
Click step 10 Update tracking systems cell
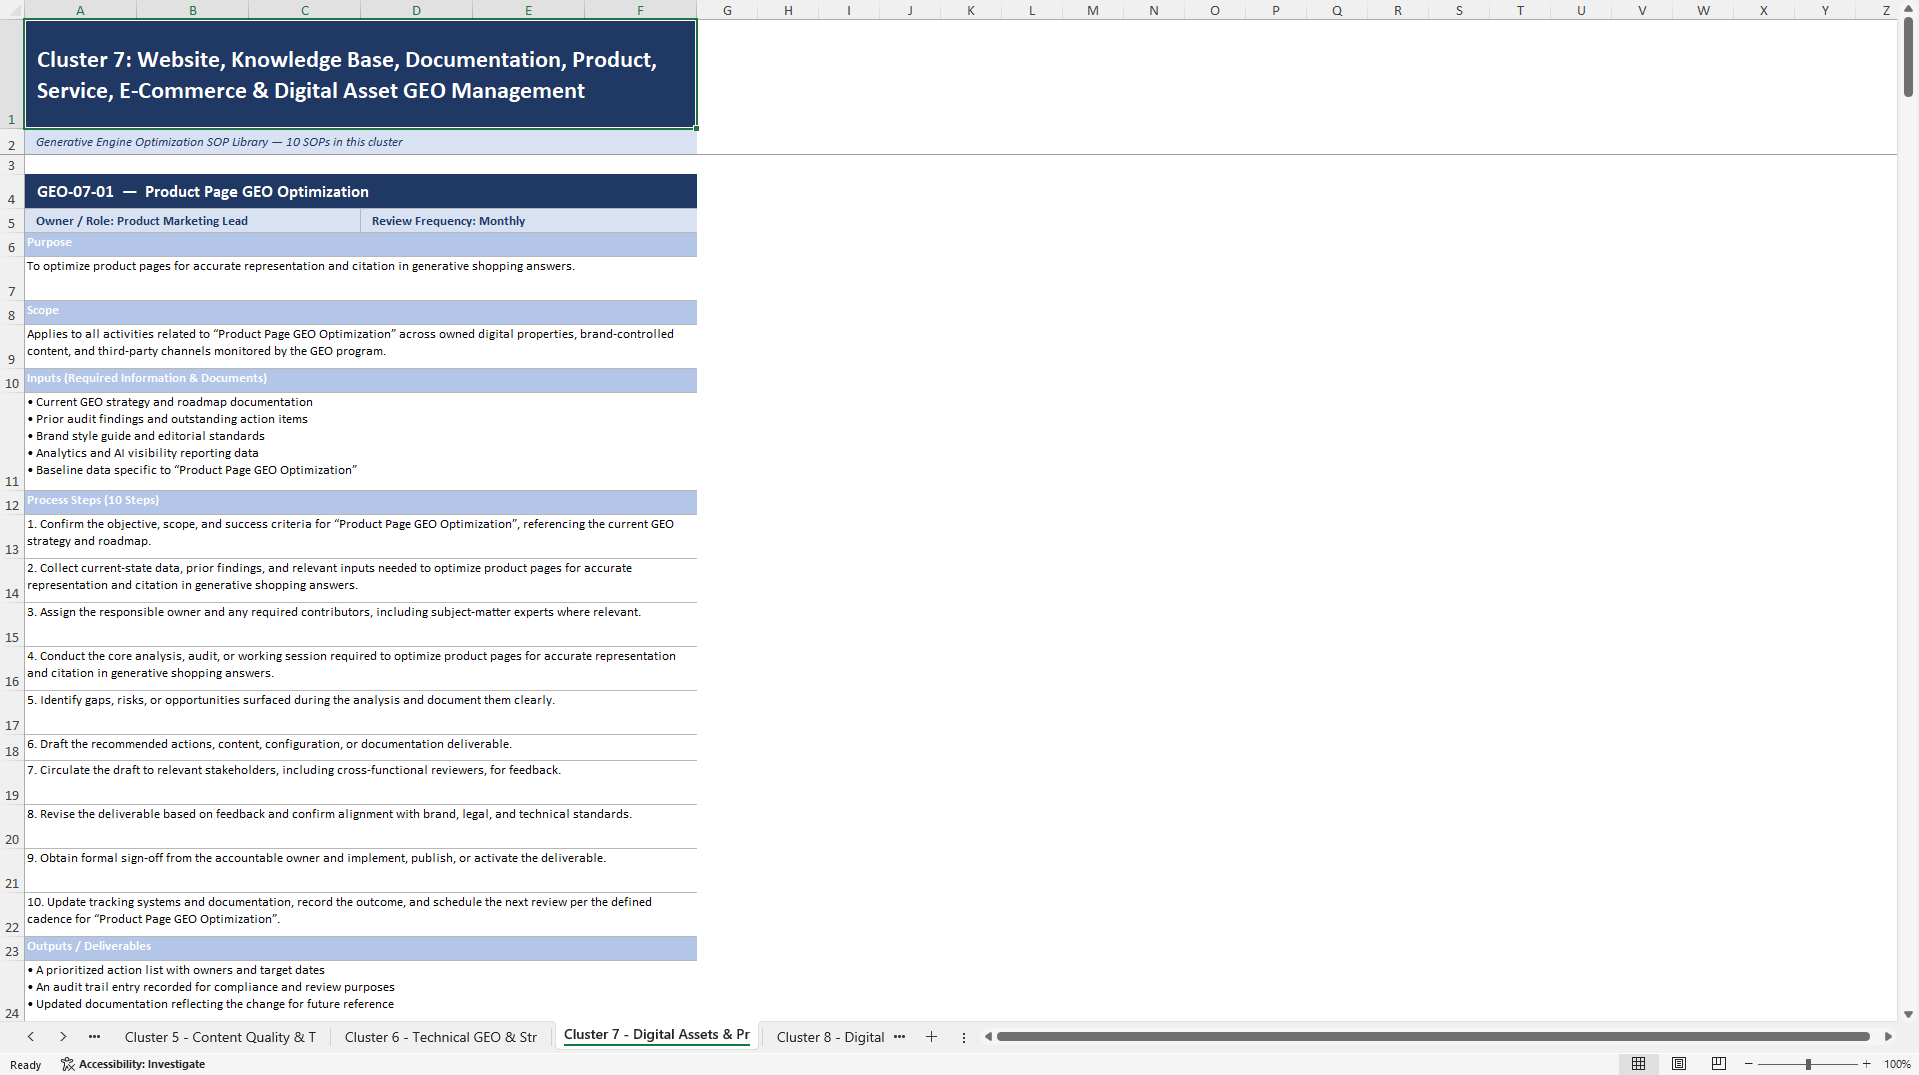pyautogui.click(x=360, y=914)
